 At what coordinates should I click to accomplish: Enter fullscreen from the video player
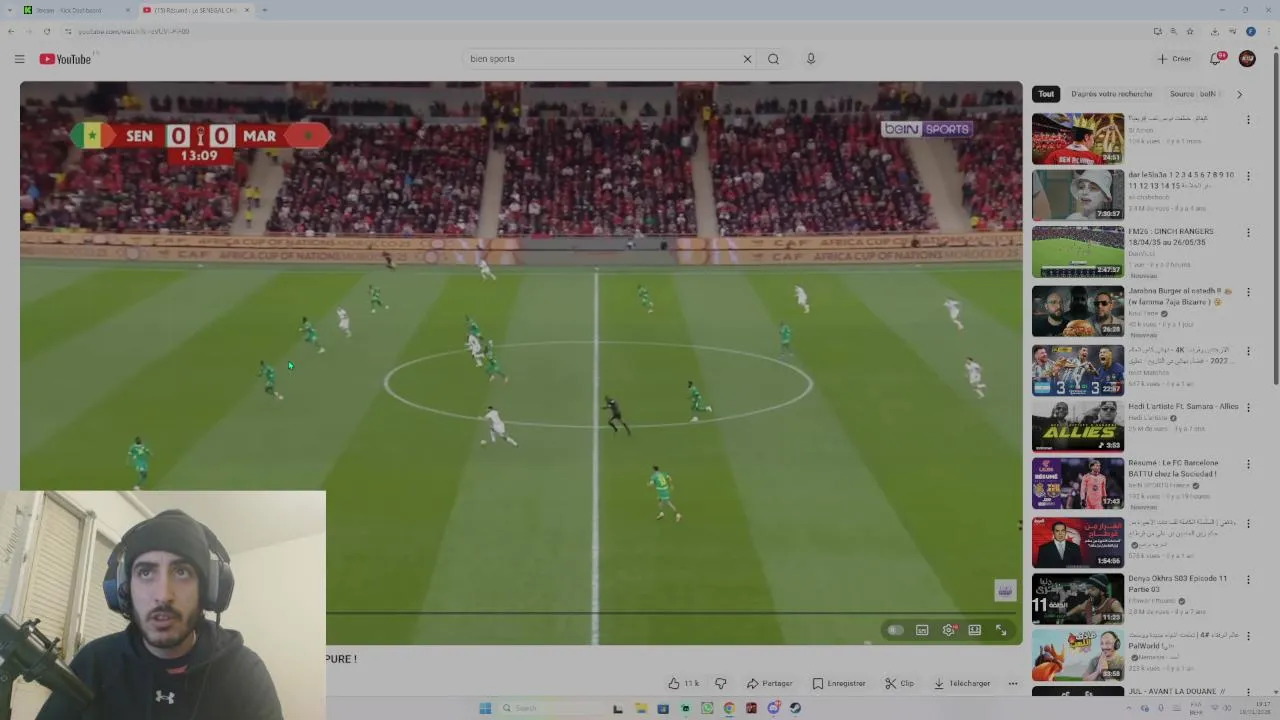(1001, 630)
